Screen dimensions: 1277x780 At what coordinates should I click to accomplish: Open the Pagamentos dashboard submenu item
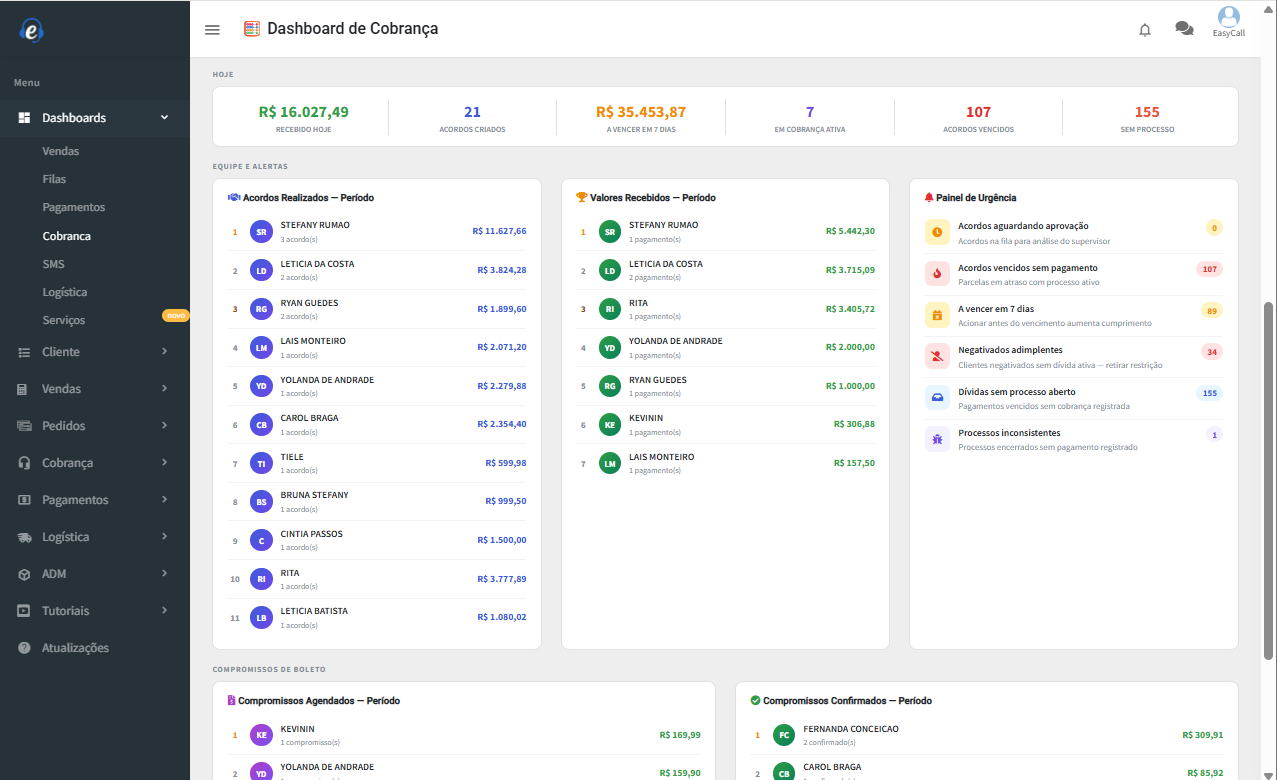73,207
